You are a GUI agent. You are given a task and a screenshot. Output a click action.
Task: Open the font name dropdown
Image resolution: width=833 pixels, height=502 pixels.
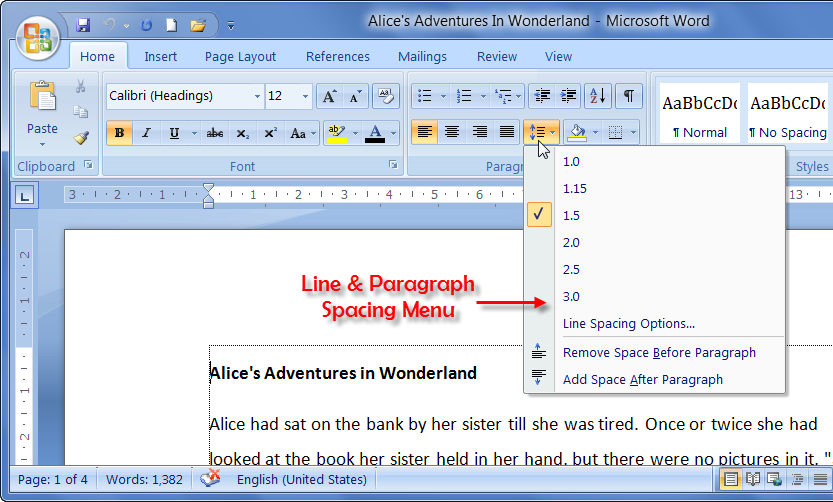pos(257,96)
